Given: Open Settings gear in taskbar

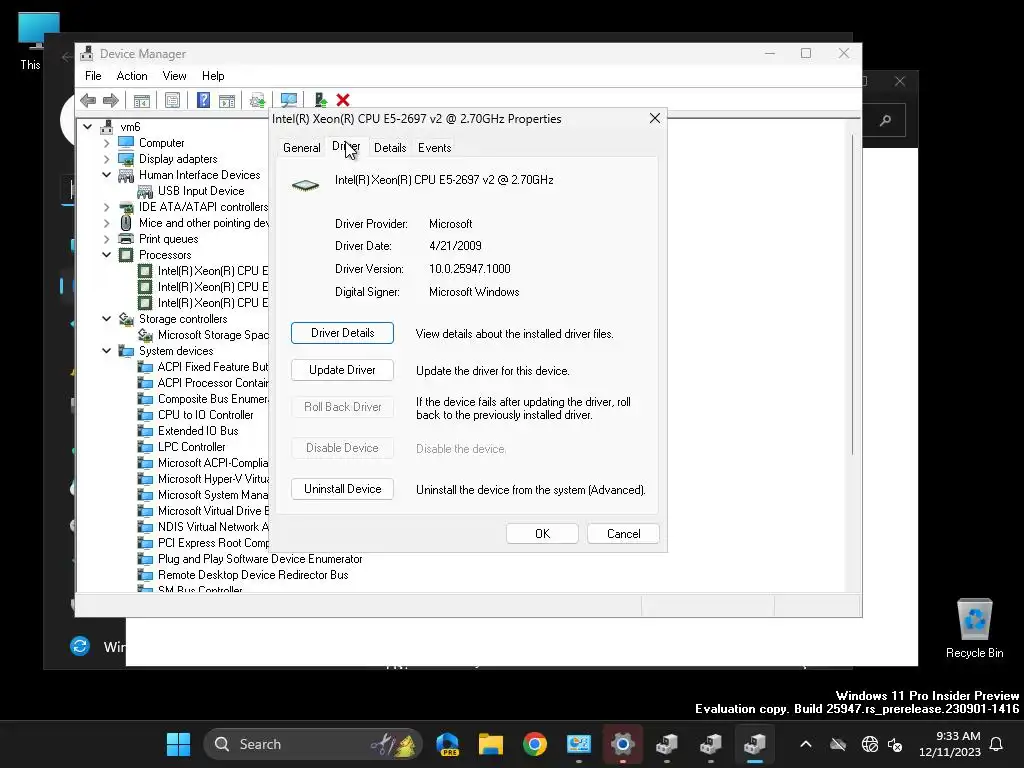Looking at the screenshot, I should pos(622,744).
